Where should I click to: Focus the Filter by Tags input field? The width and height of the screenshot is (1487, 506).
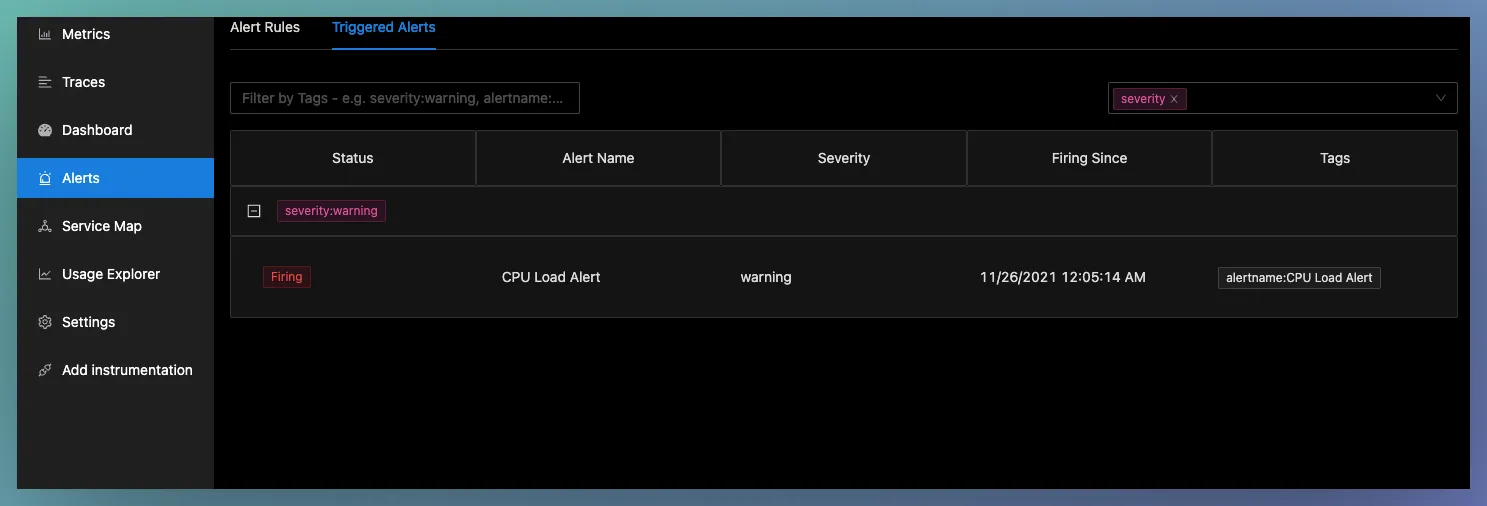click(x=405, y=98)
